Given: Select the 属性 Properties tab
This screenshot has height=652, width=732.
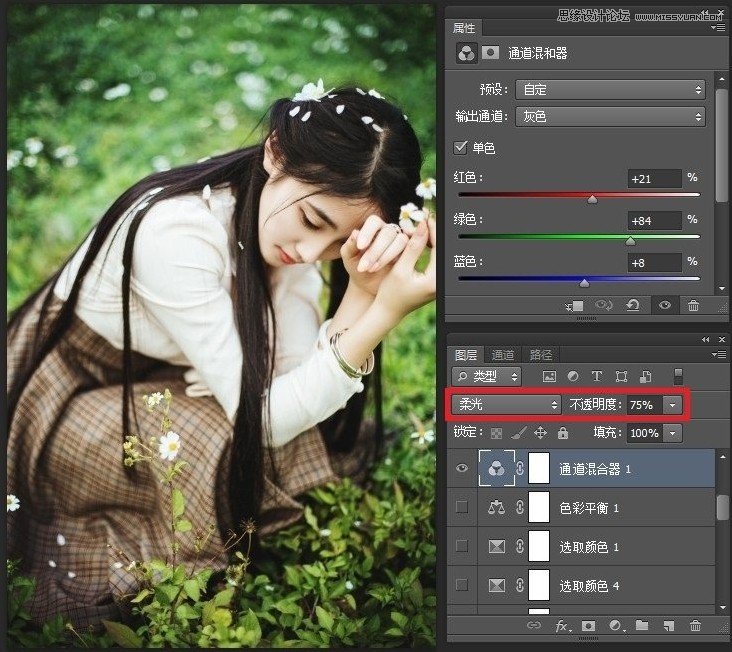Looking at the screenshot, I should tap(464, 28).
